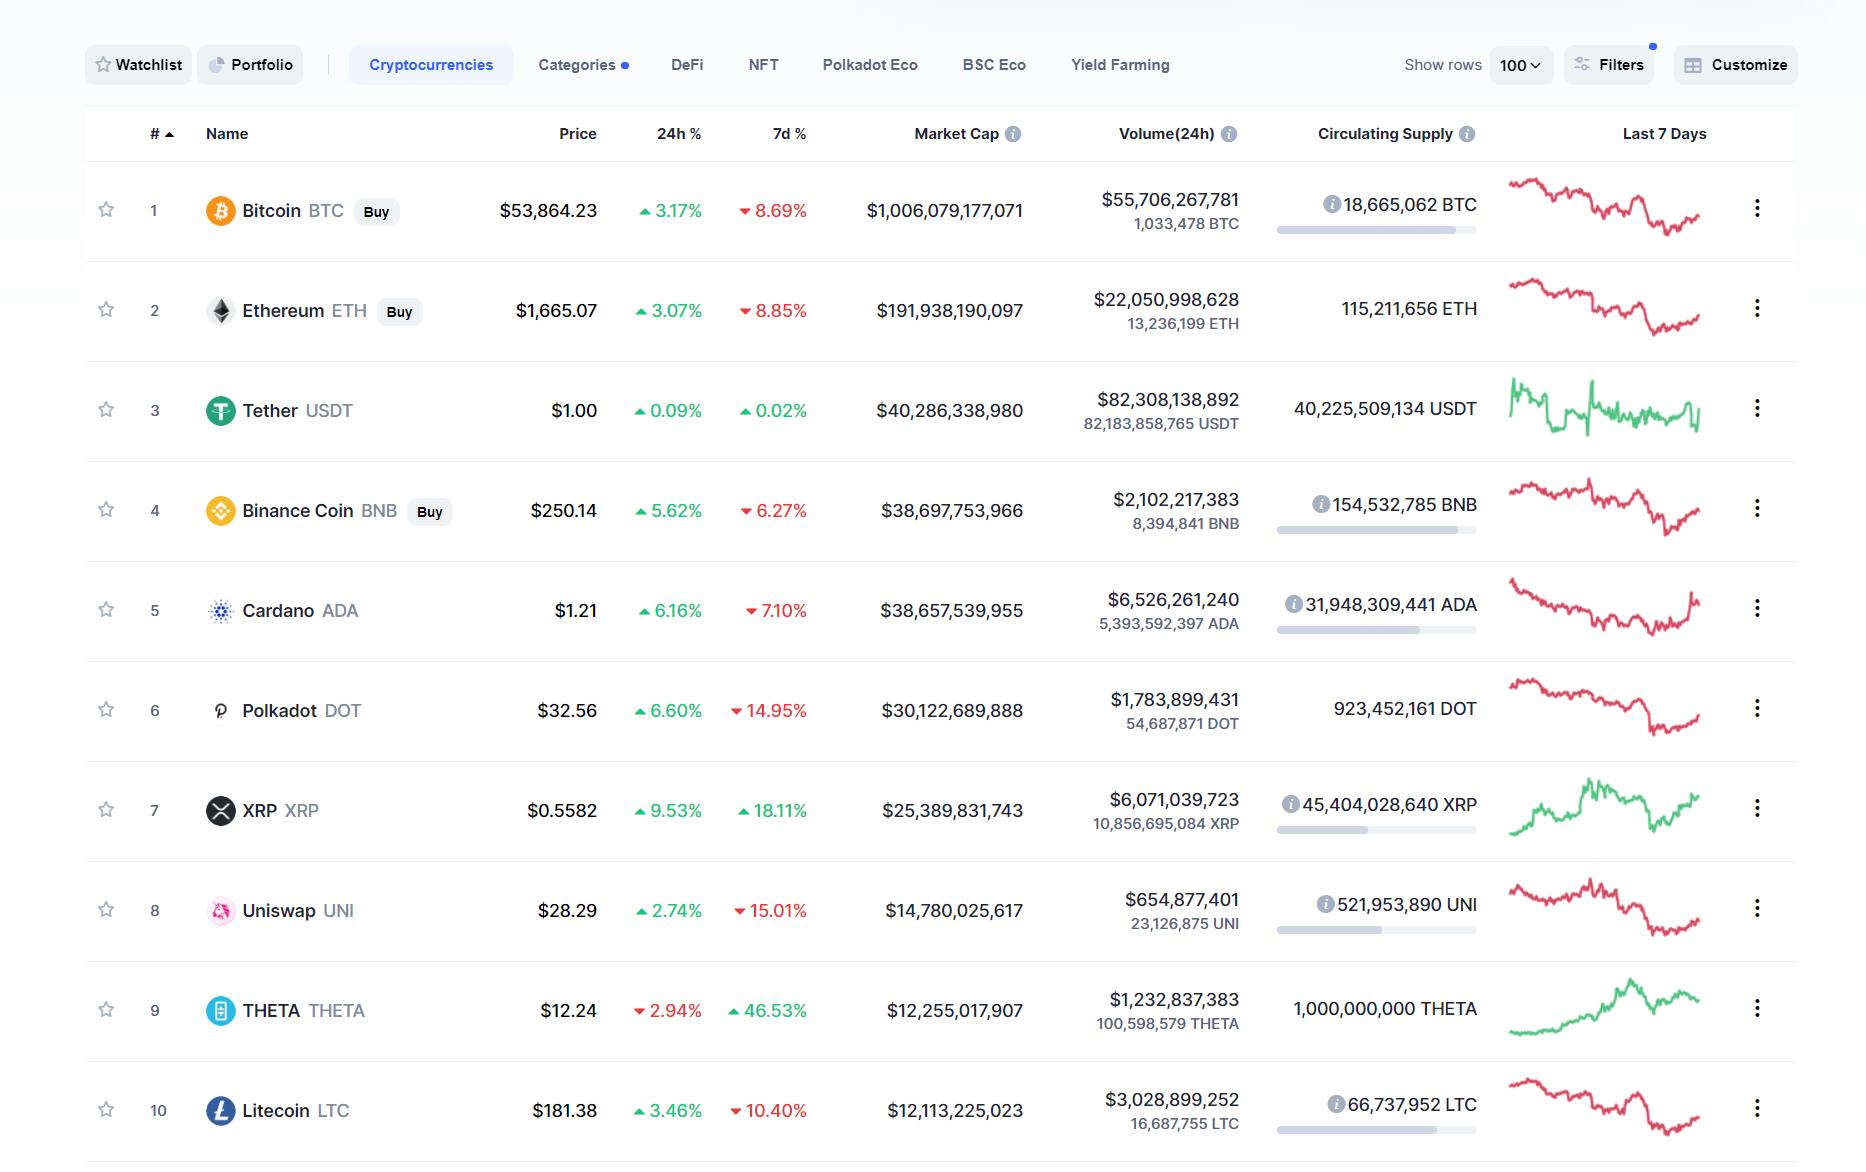Click the Ethereum diamond logo
Viewport: 1866px width, 1172px height.
click(x=220, y=311)
